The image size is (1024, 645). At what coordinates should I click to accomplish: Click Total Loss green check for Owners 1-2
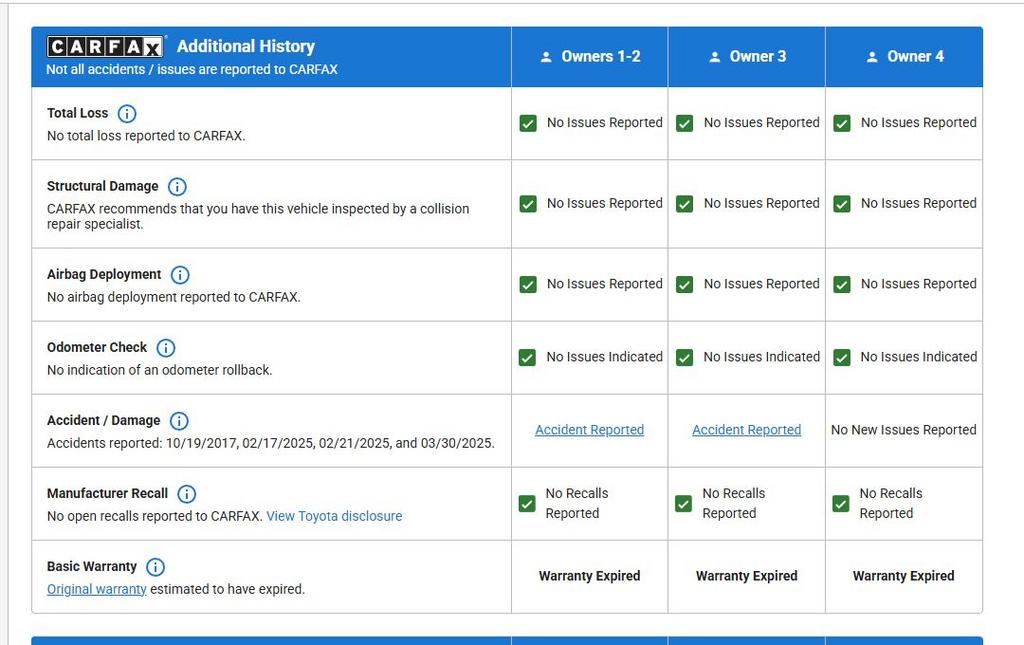click(x=528, y=123)
